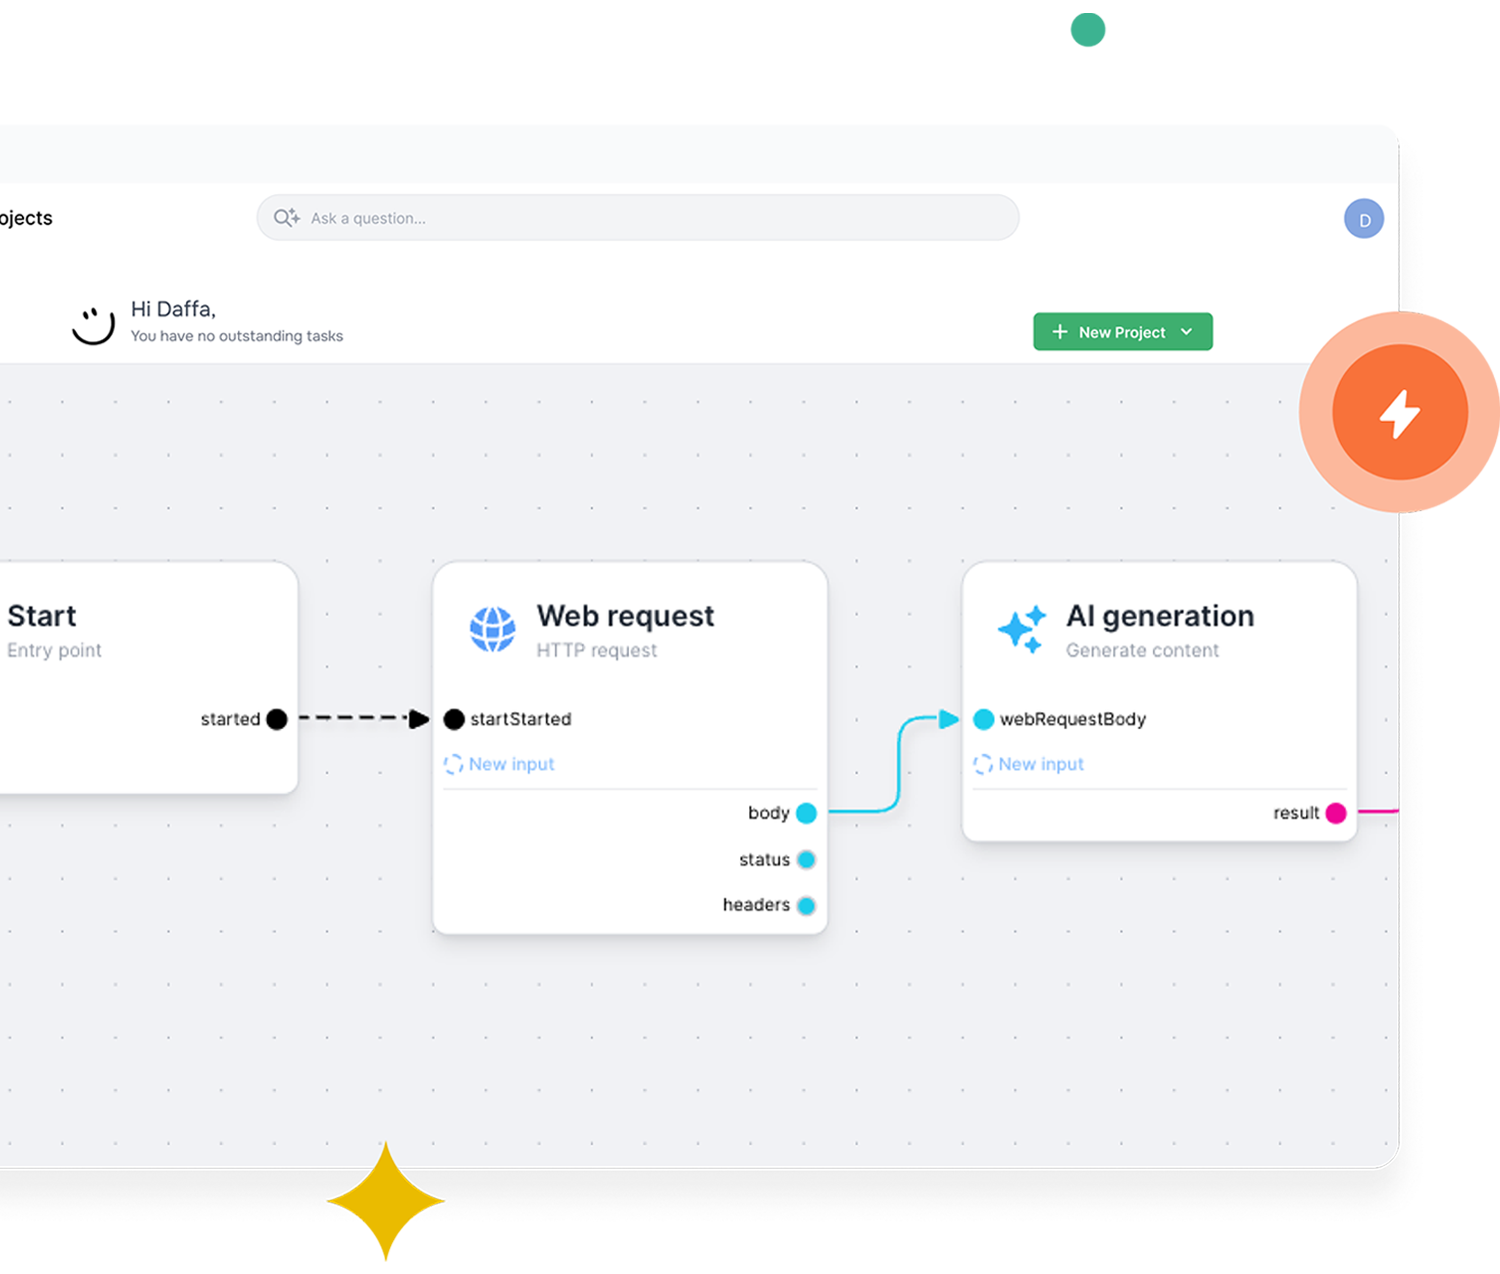Expand the New Project dropdown chevron

[1187, 331]
